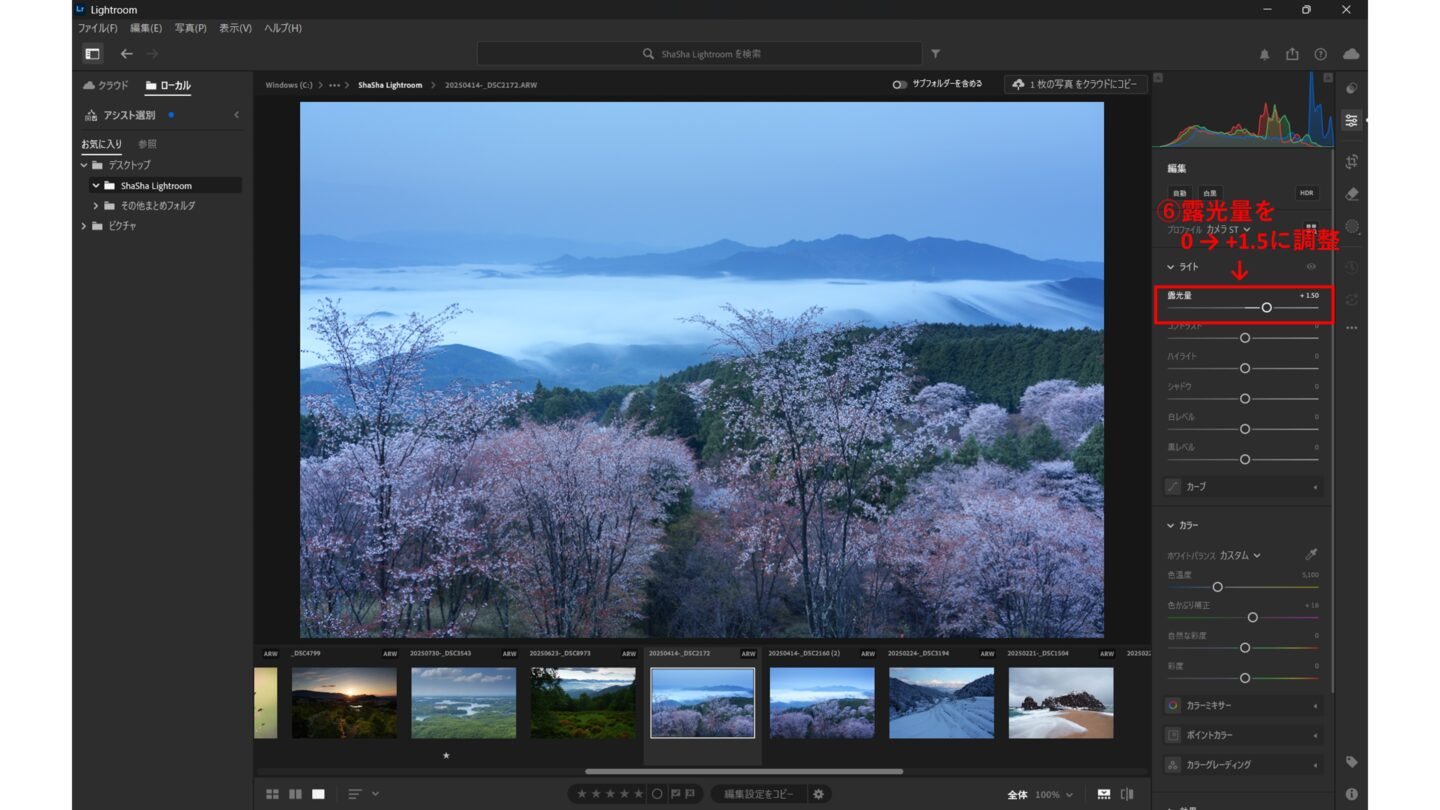The width and height of the screenshot is (1440, 810).
Task: Click the notifications bell icon
Action: pyautogui.click(x=1265, y=54)
